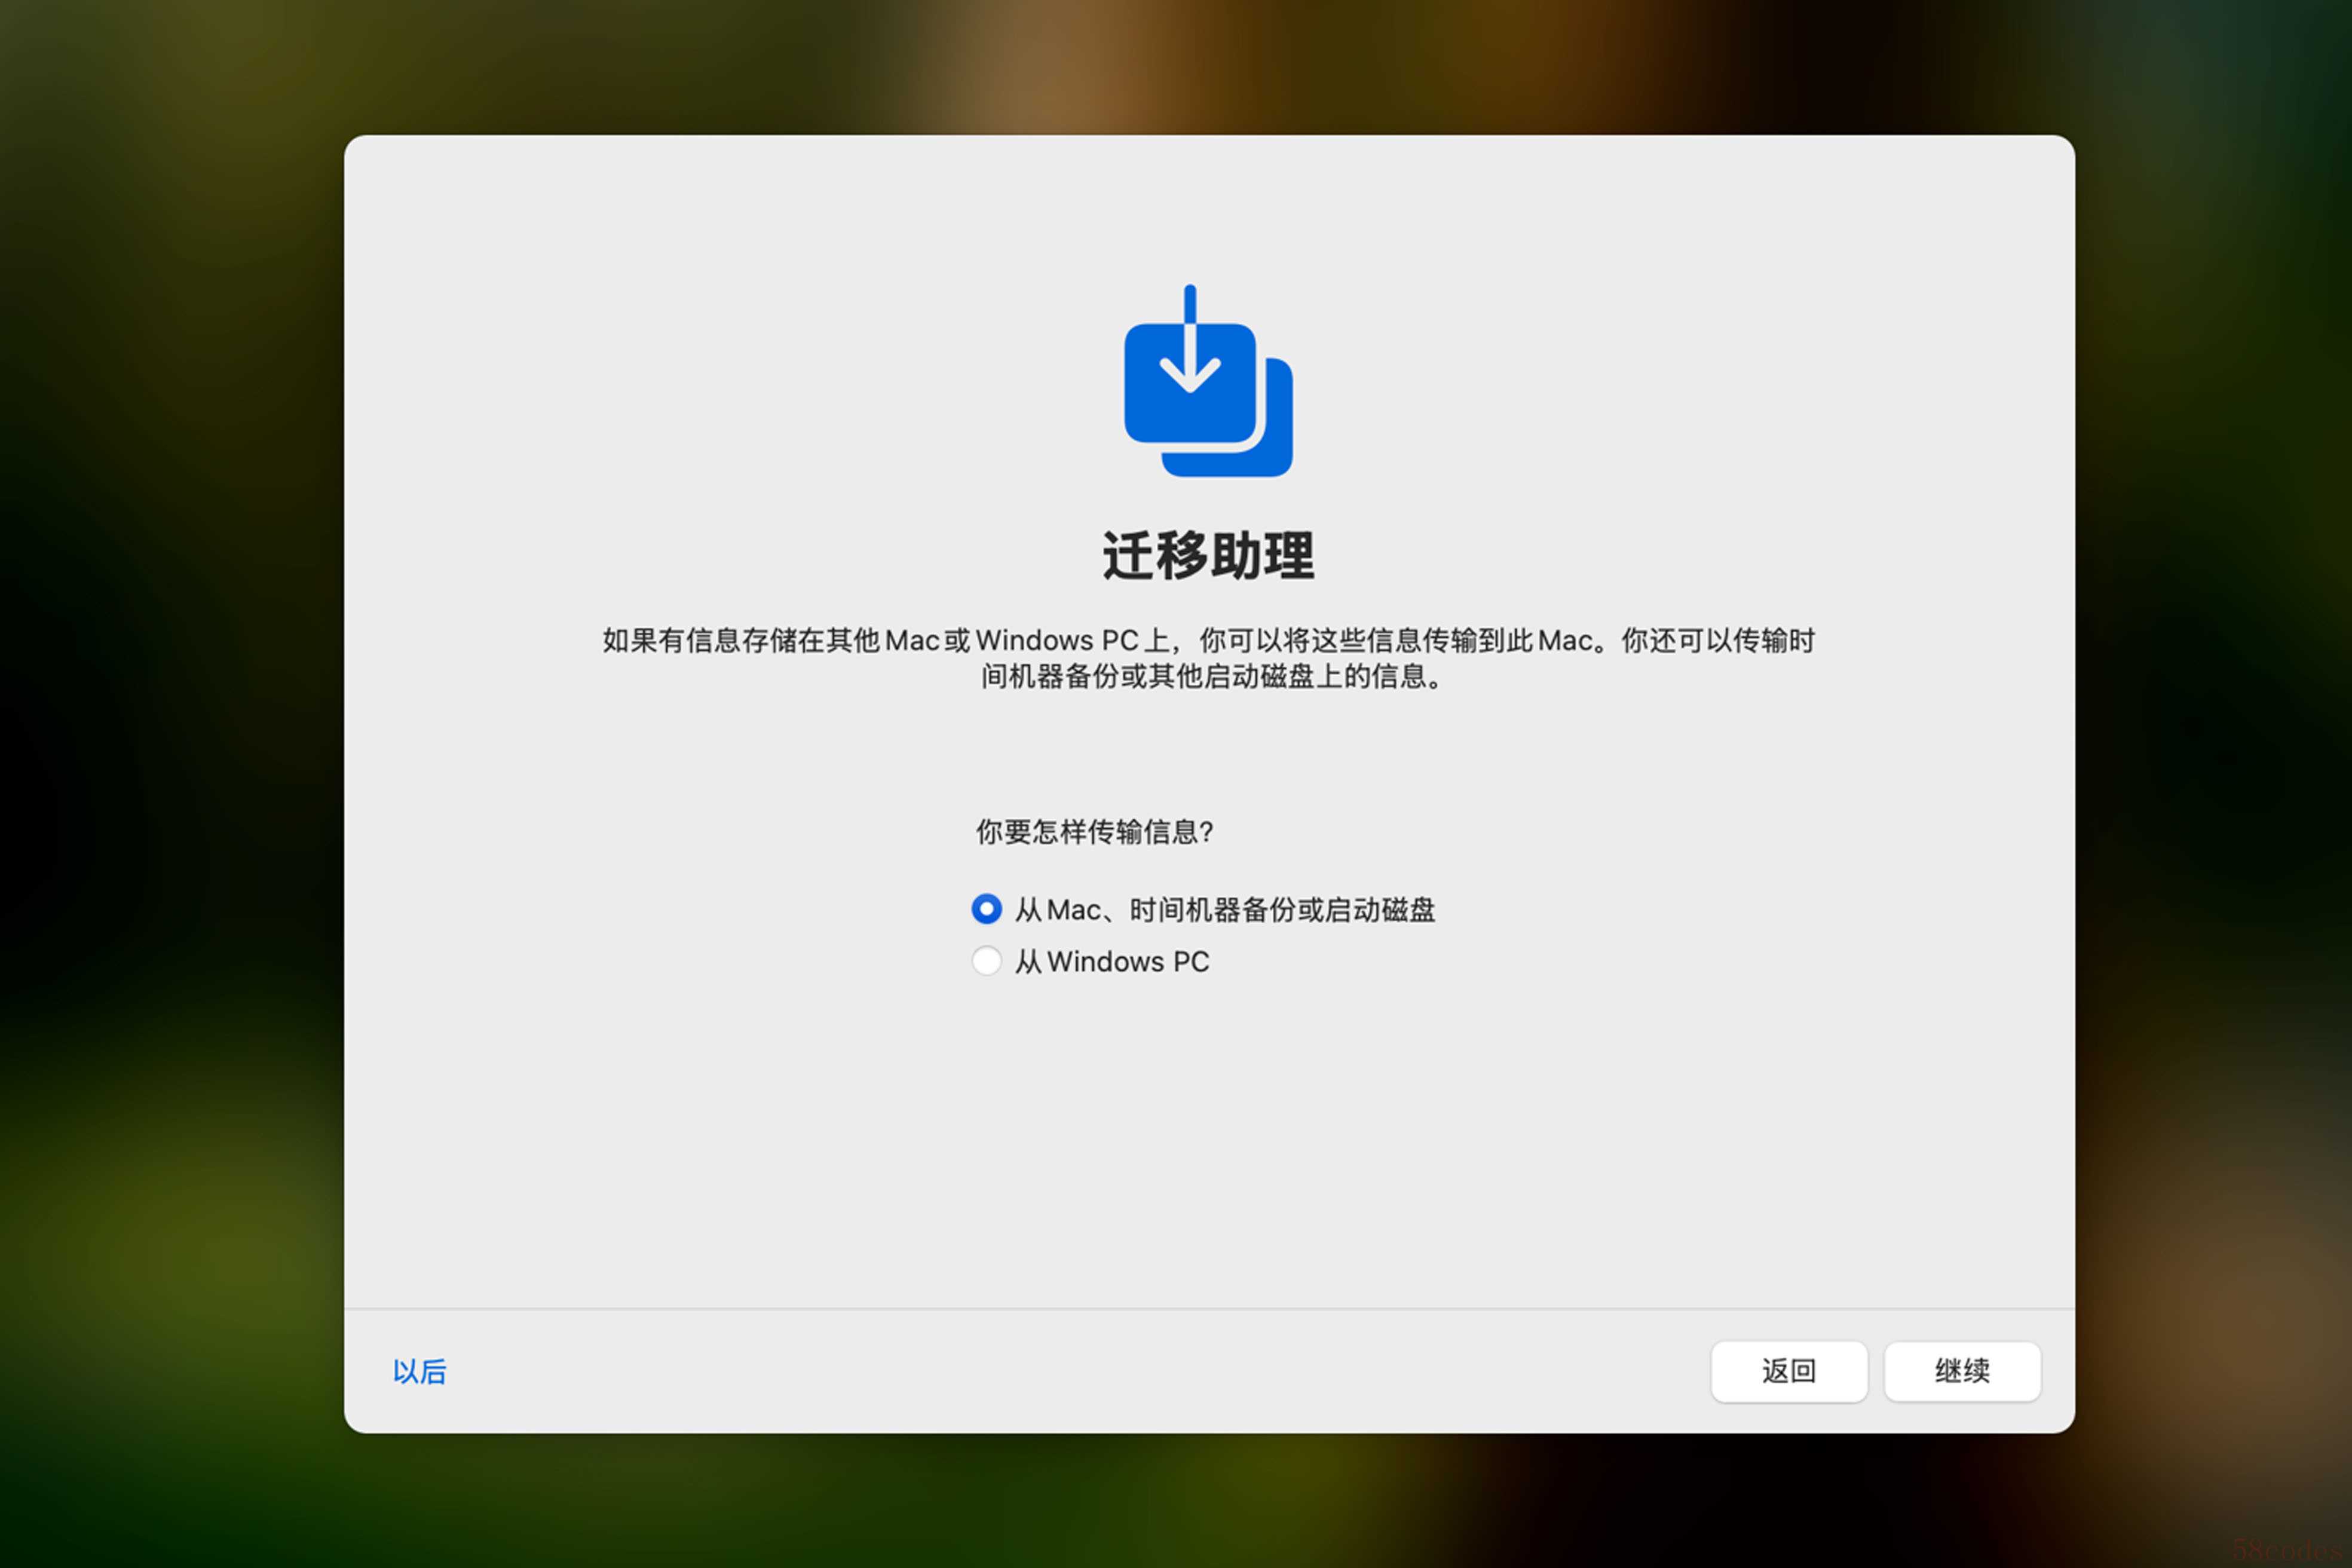
Task: Click the divider line above the bottom buttons
Action: 1208,1308
